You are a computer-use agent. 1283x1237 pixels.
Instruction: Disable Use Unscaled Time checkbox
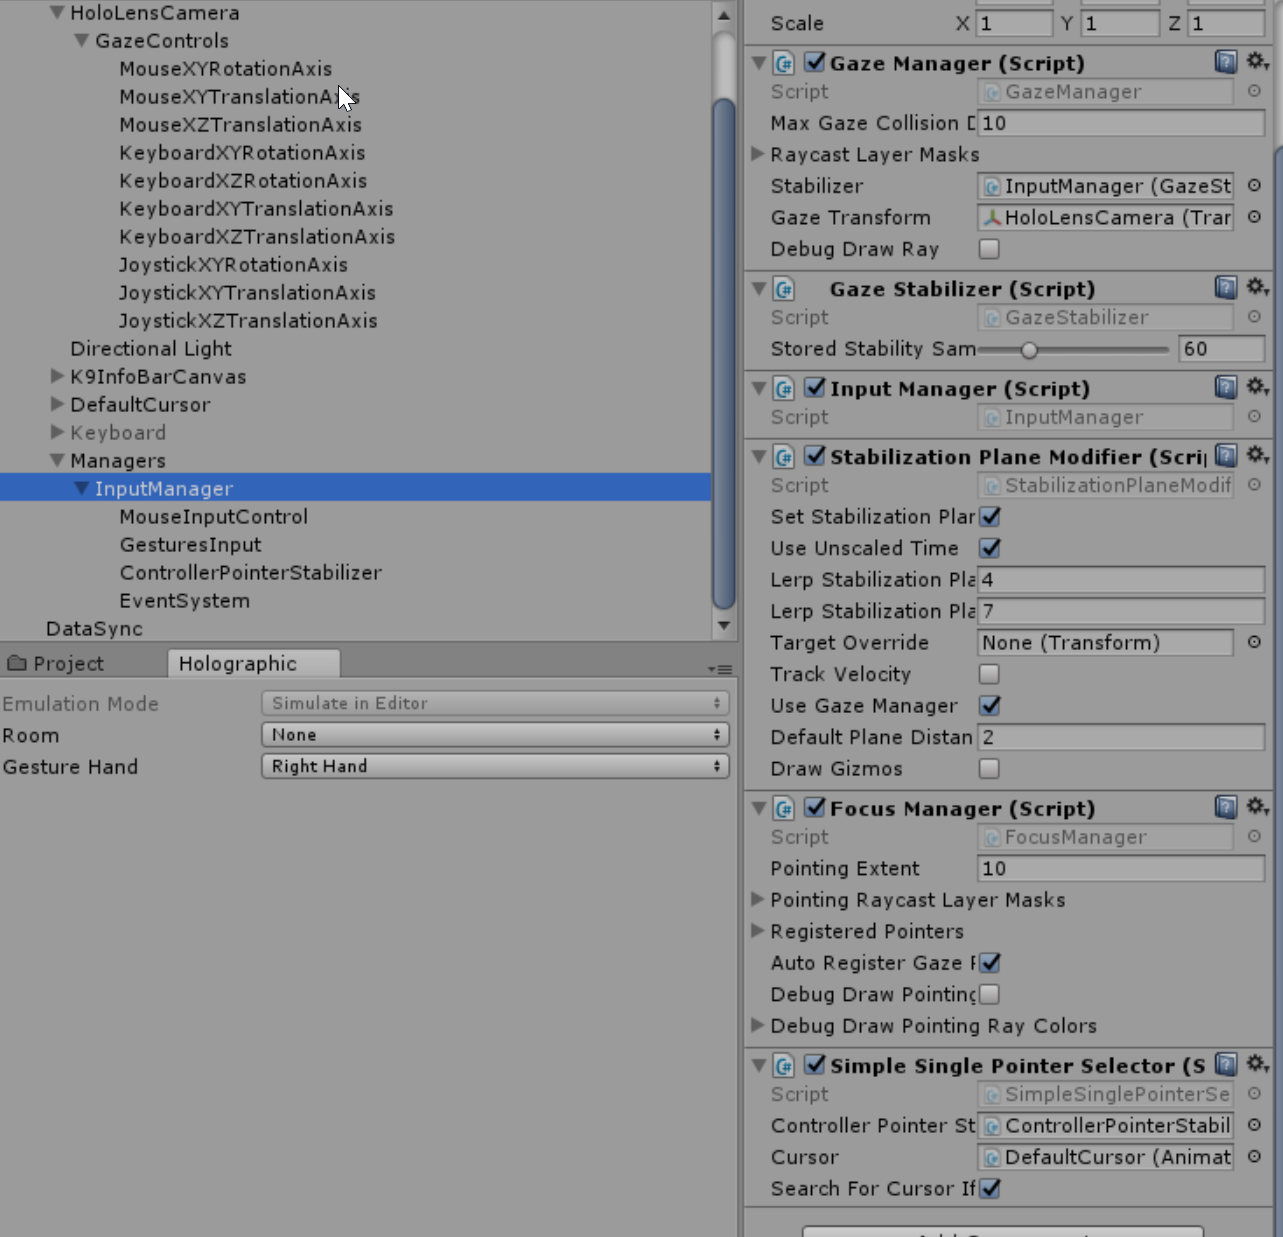click(x=989, y=548)
